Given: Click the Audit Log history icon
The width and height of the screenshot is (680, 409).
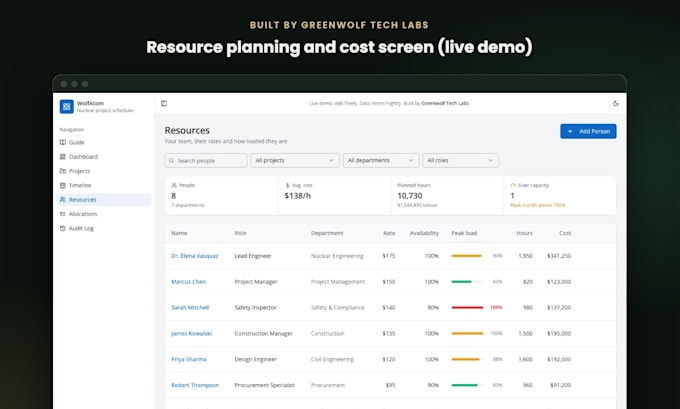Looking at the screenshot, I should tap(63, 228).
